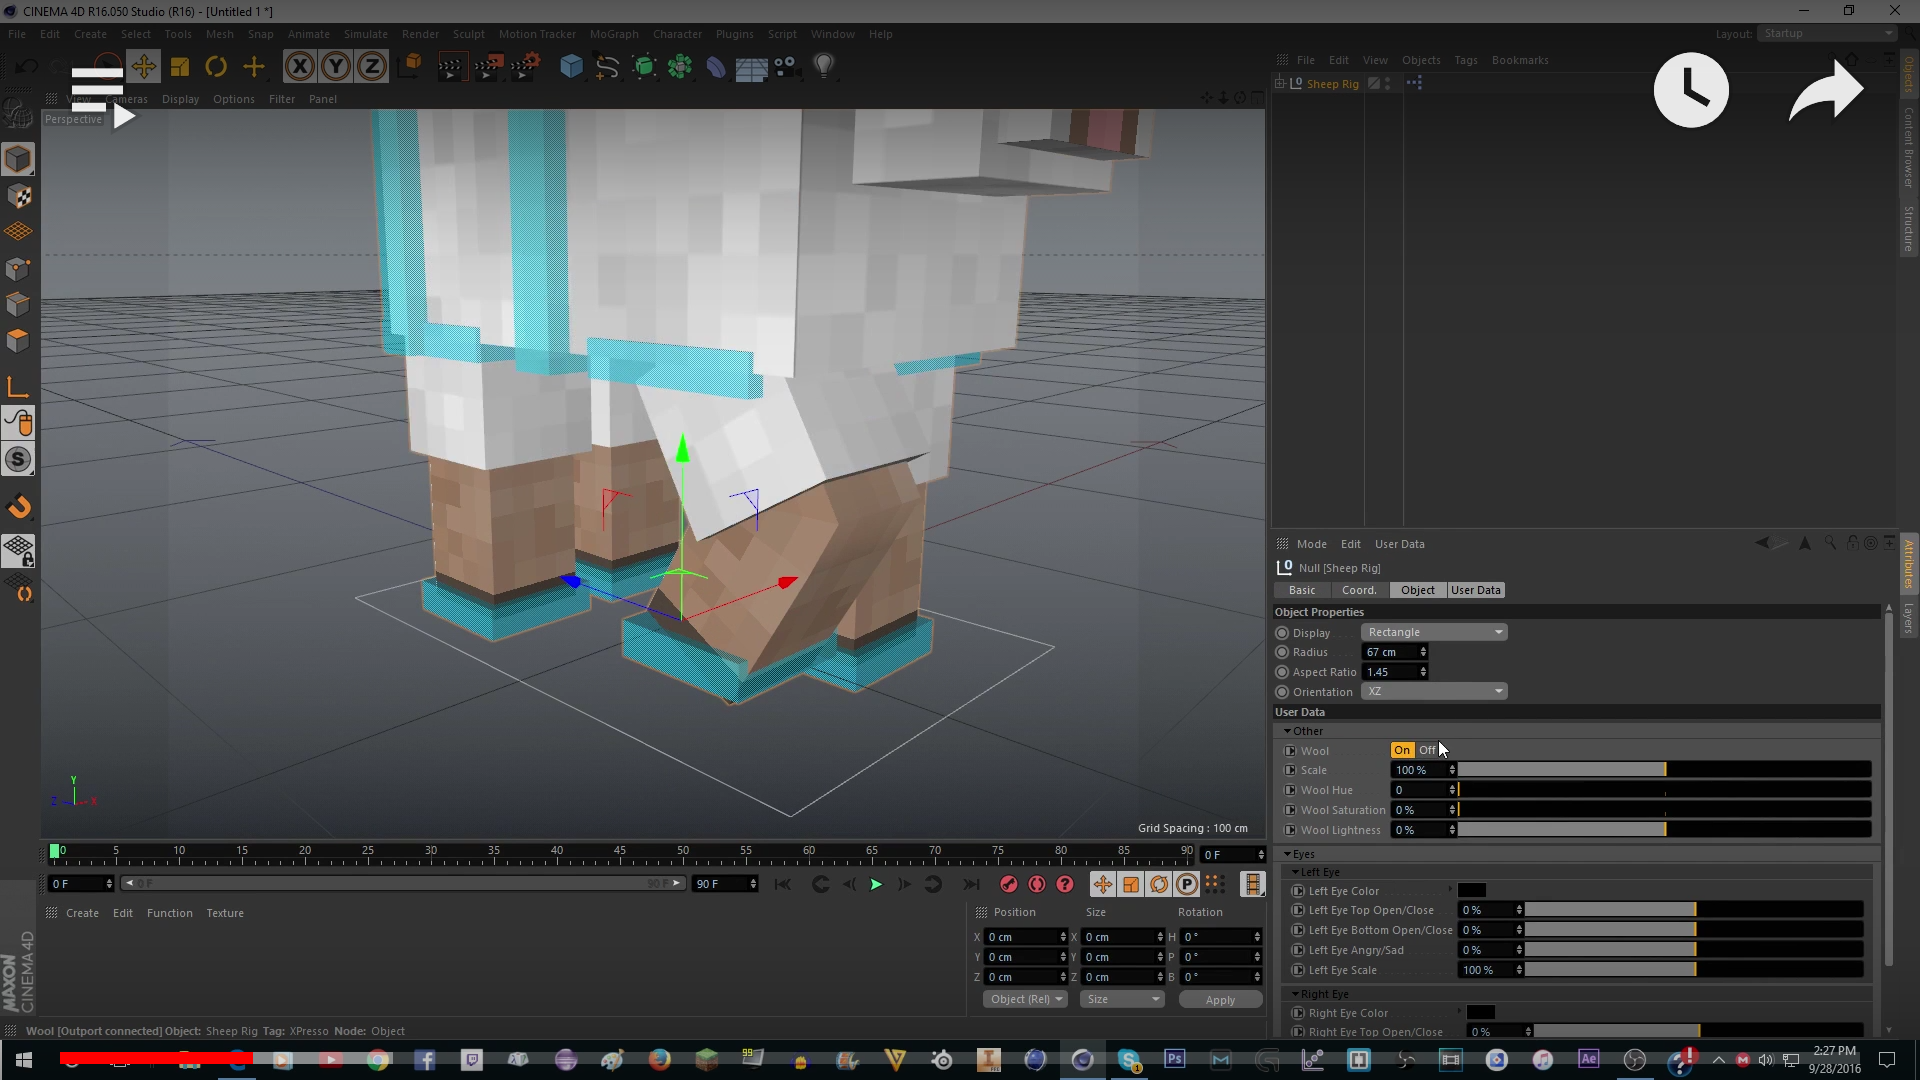Screen dimensions: 1920x1080
Task: Open the Left Eye Color swatch
Action: point(1472,891)
